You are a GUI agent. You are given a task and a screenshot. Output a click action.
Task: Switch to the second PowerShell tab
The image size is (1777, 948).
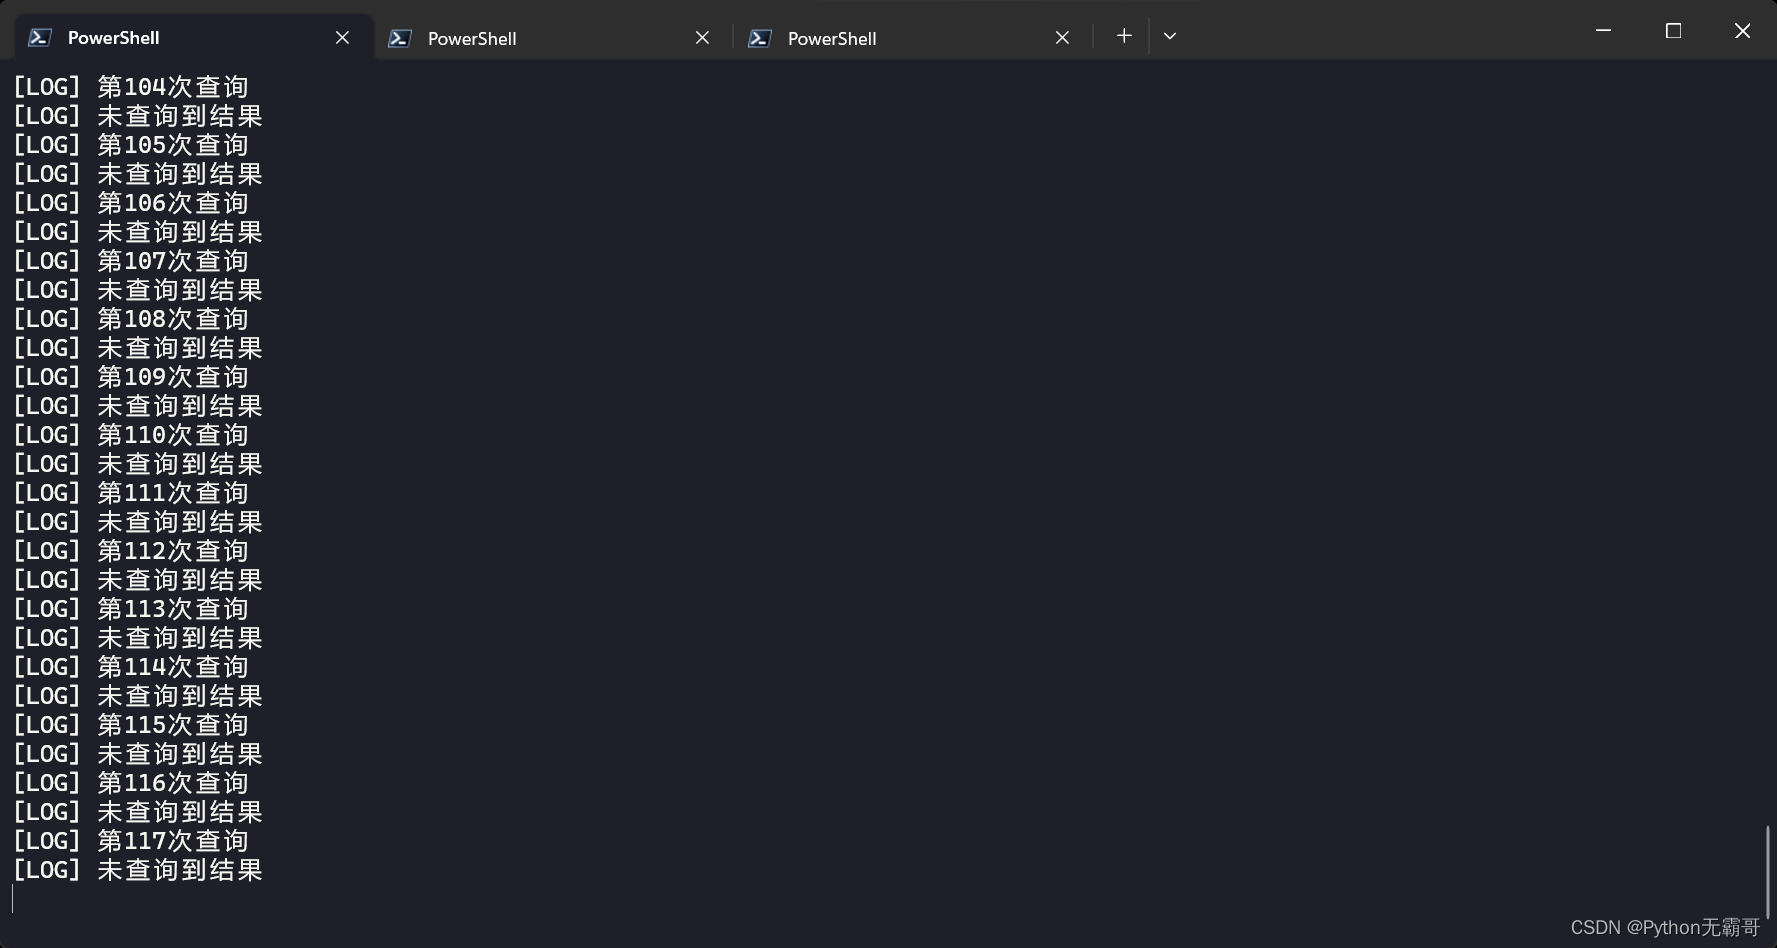pyautogui.click(x=553, y=38)
